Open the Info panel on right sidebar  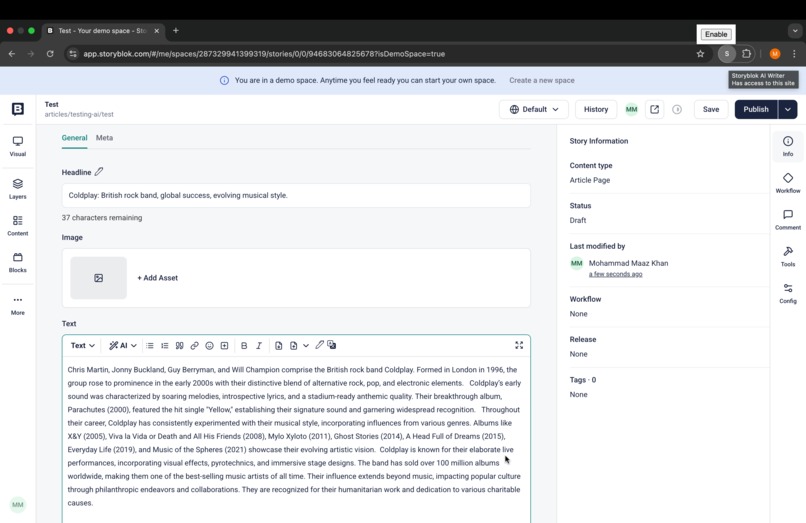pyautogui.click(x=788, y=146)
